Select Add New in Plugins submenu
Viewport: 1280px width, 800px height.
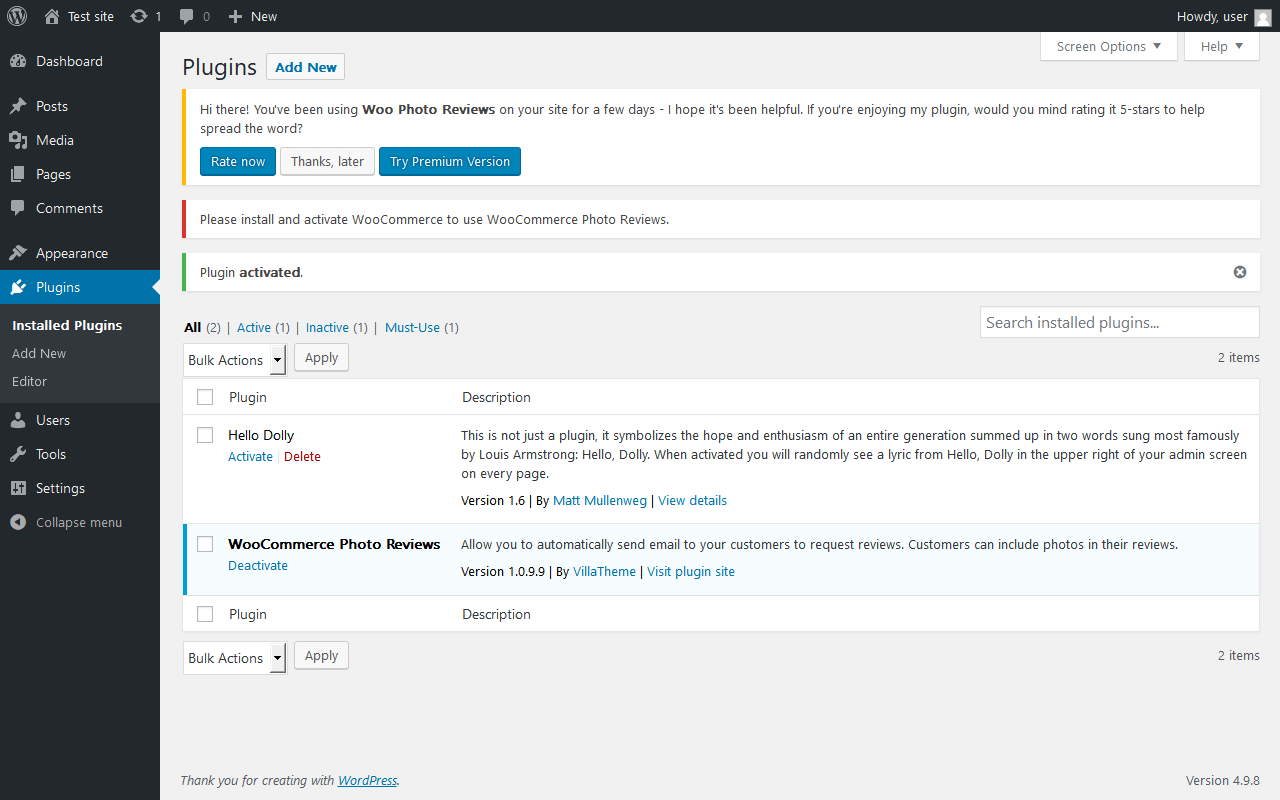click(x=39, y=353)
